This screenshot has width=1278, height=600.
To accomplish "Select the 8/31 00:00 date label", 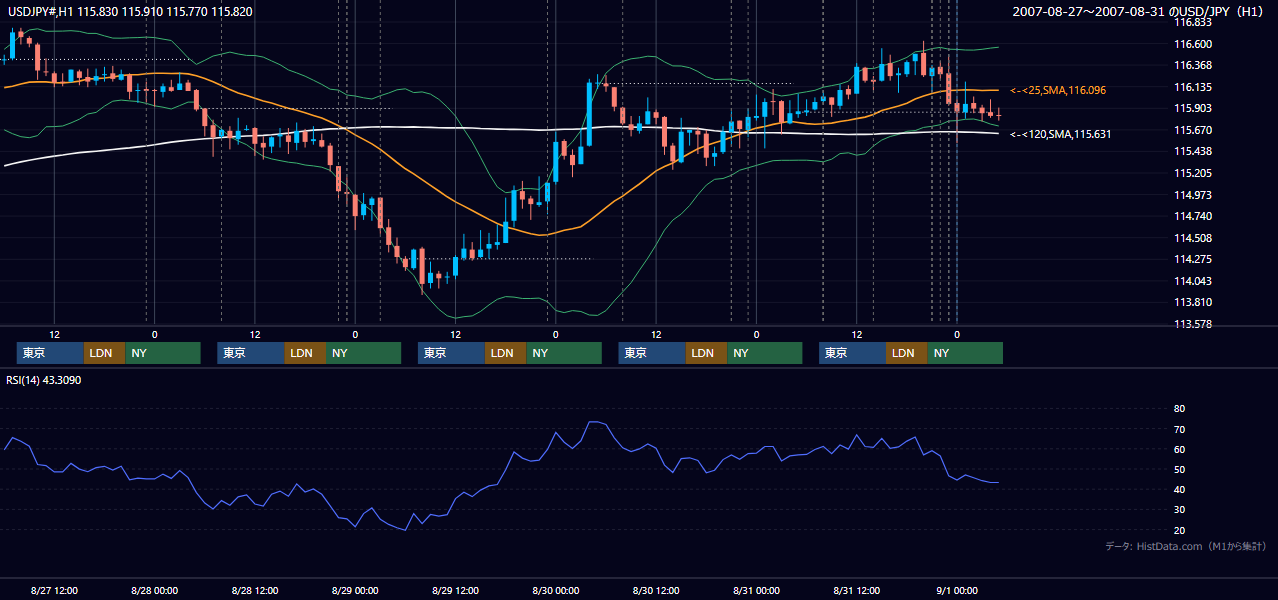I will [x=756, y=590].
